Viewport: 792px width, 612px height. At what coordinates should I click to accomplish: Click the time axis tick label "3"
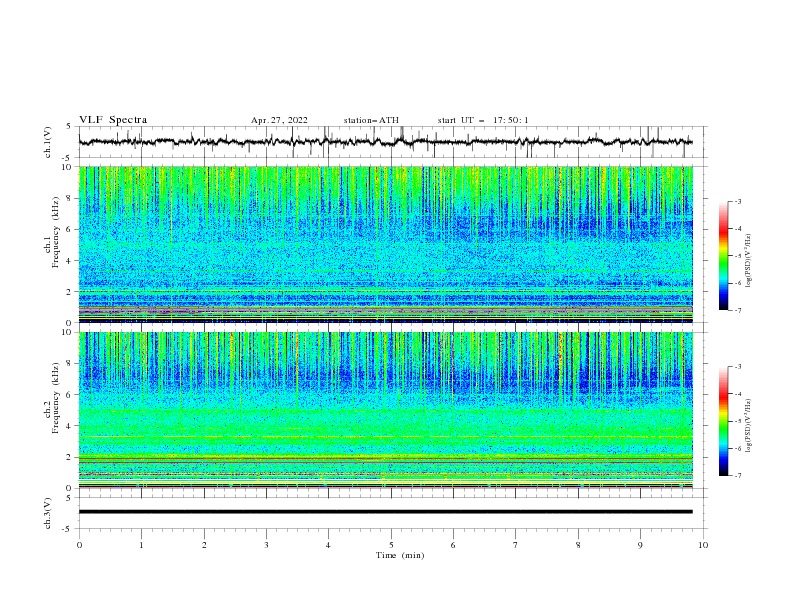266,545
